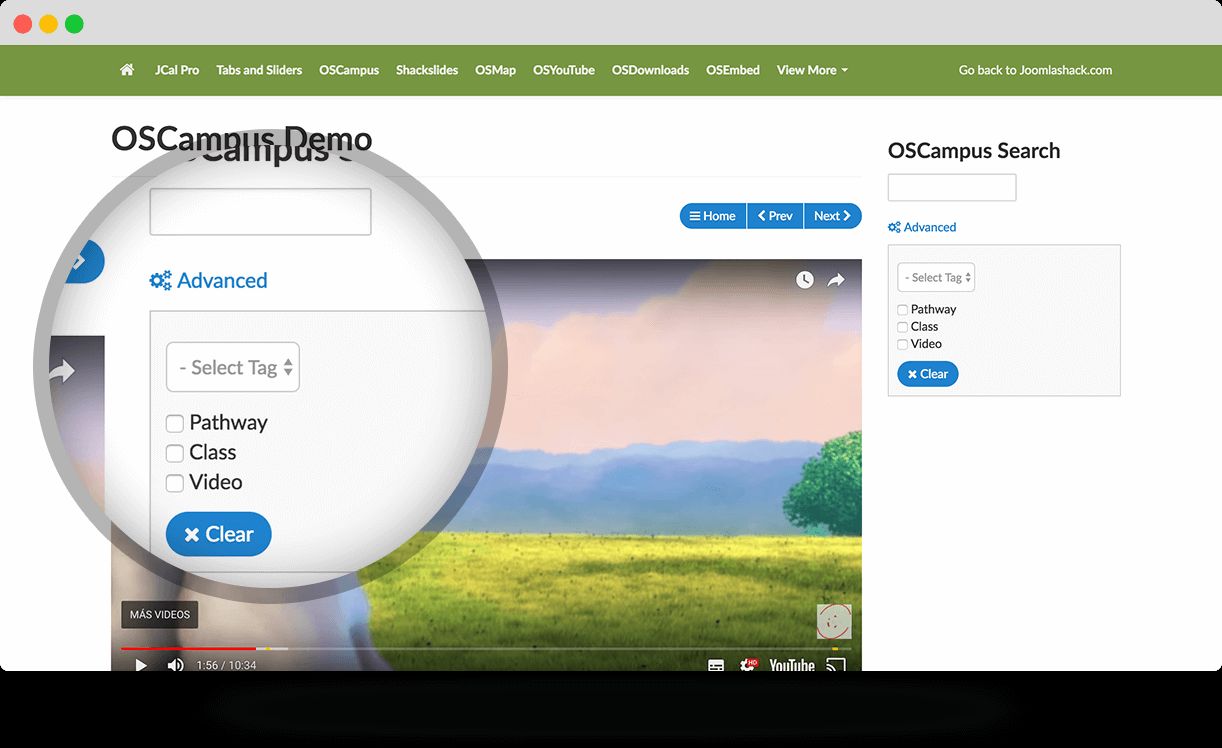Tick the small Video checkbox in the right sidebar
1222x748 pixels.
(x=902, y=344)
